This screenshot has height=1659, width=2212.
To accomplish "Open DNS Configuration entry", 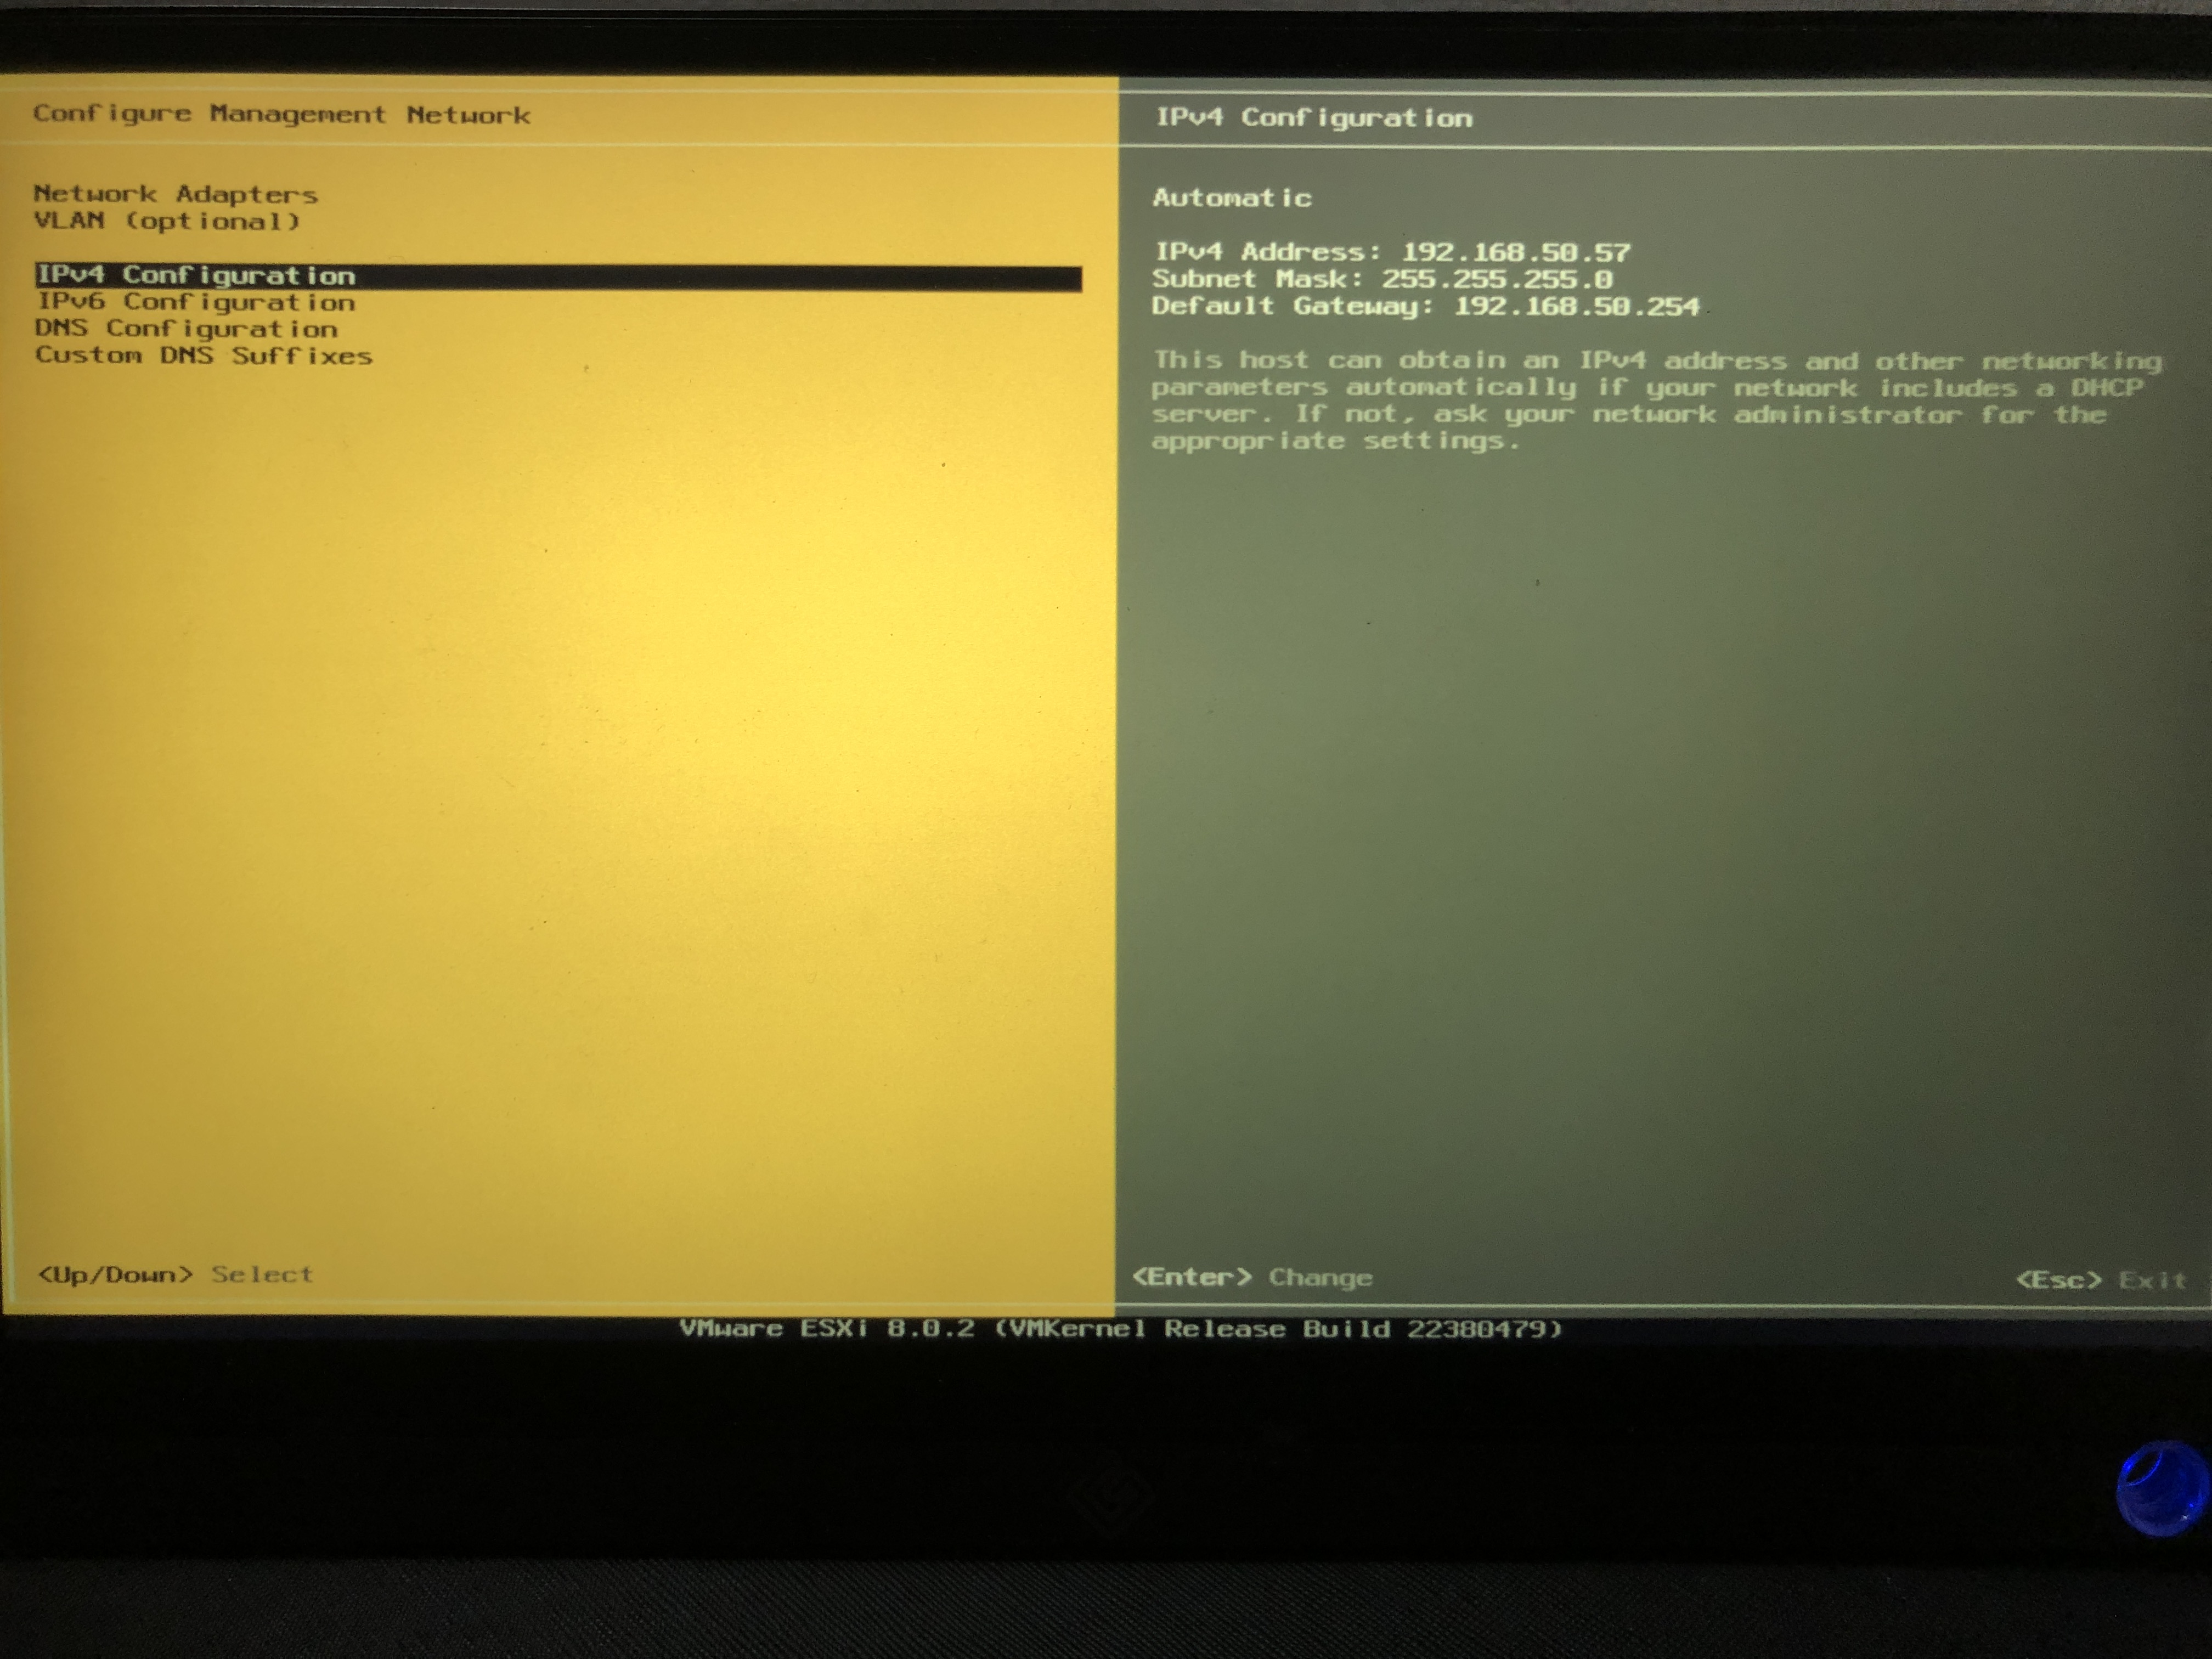I will (x=187, y=329).
